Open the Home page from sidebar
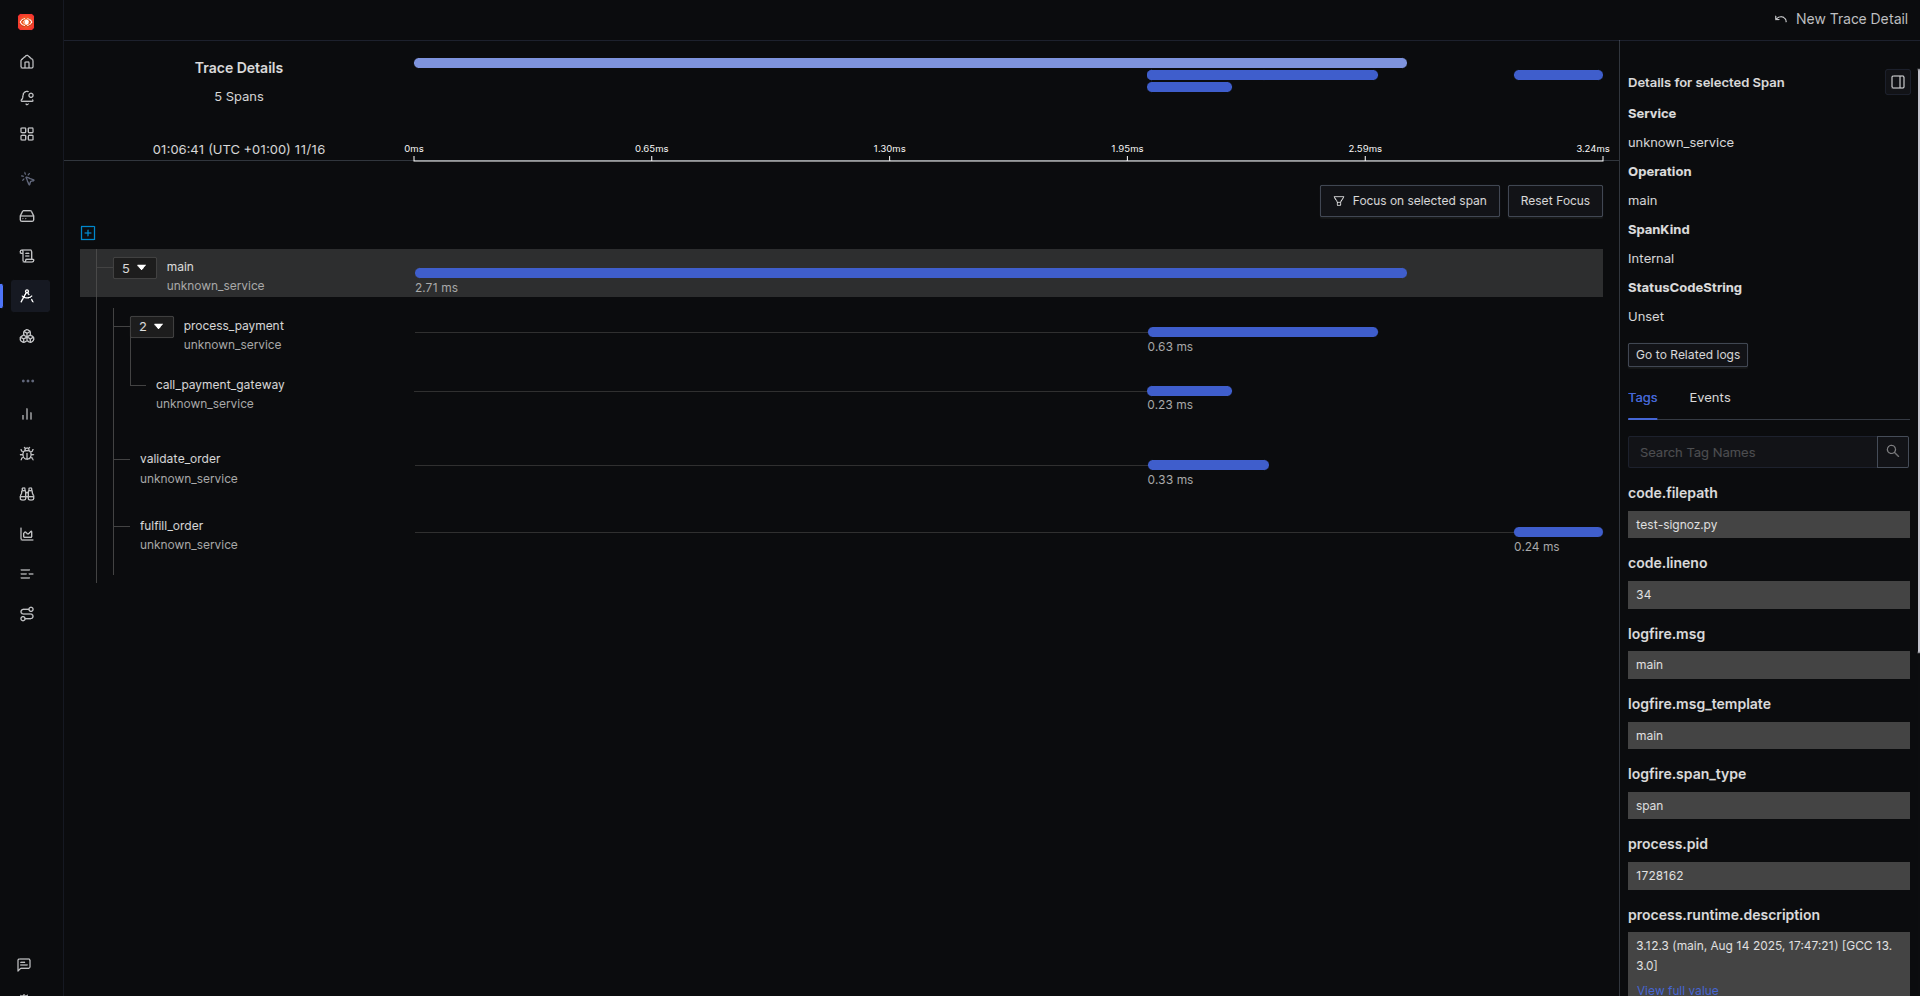The width and height of the screenshot is (1920, 996). pos(27,62)
